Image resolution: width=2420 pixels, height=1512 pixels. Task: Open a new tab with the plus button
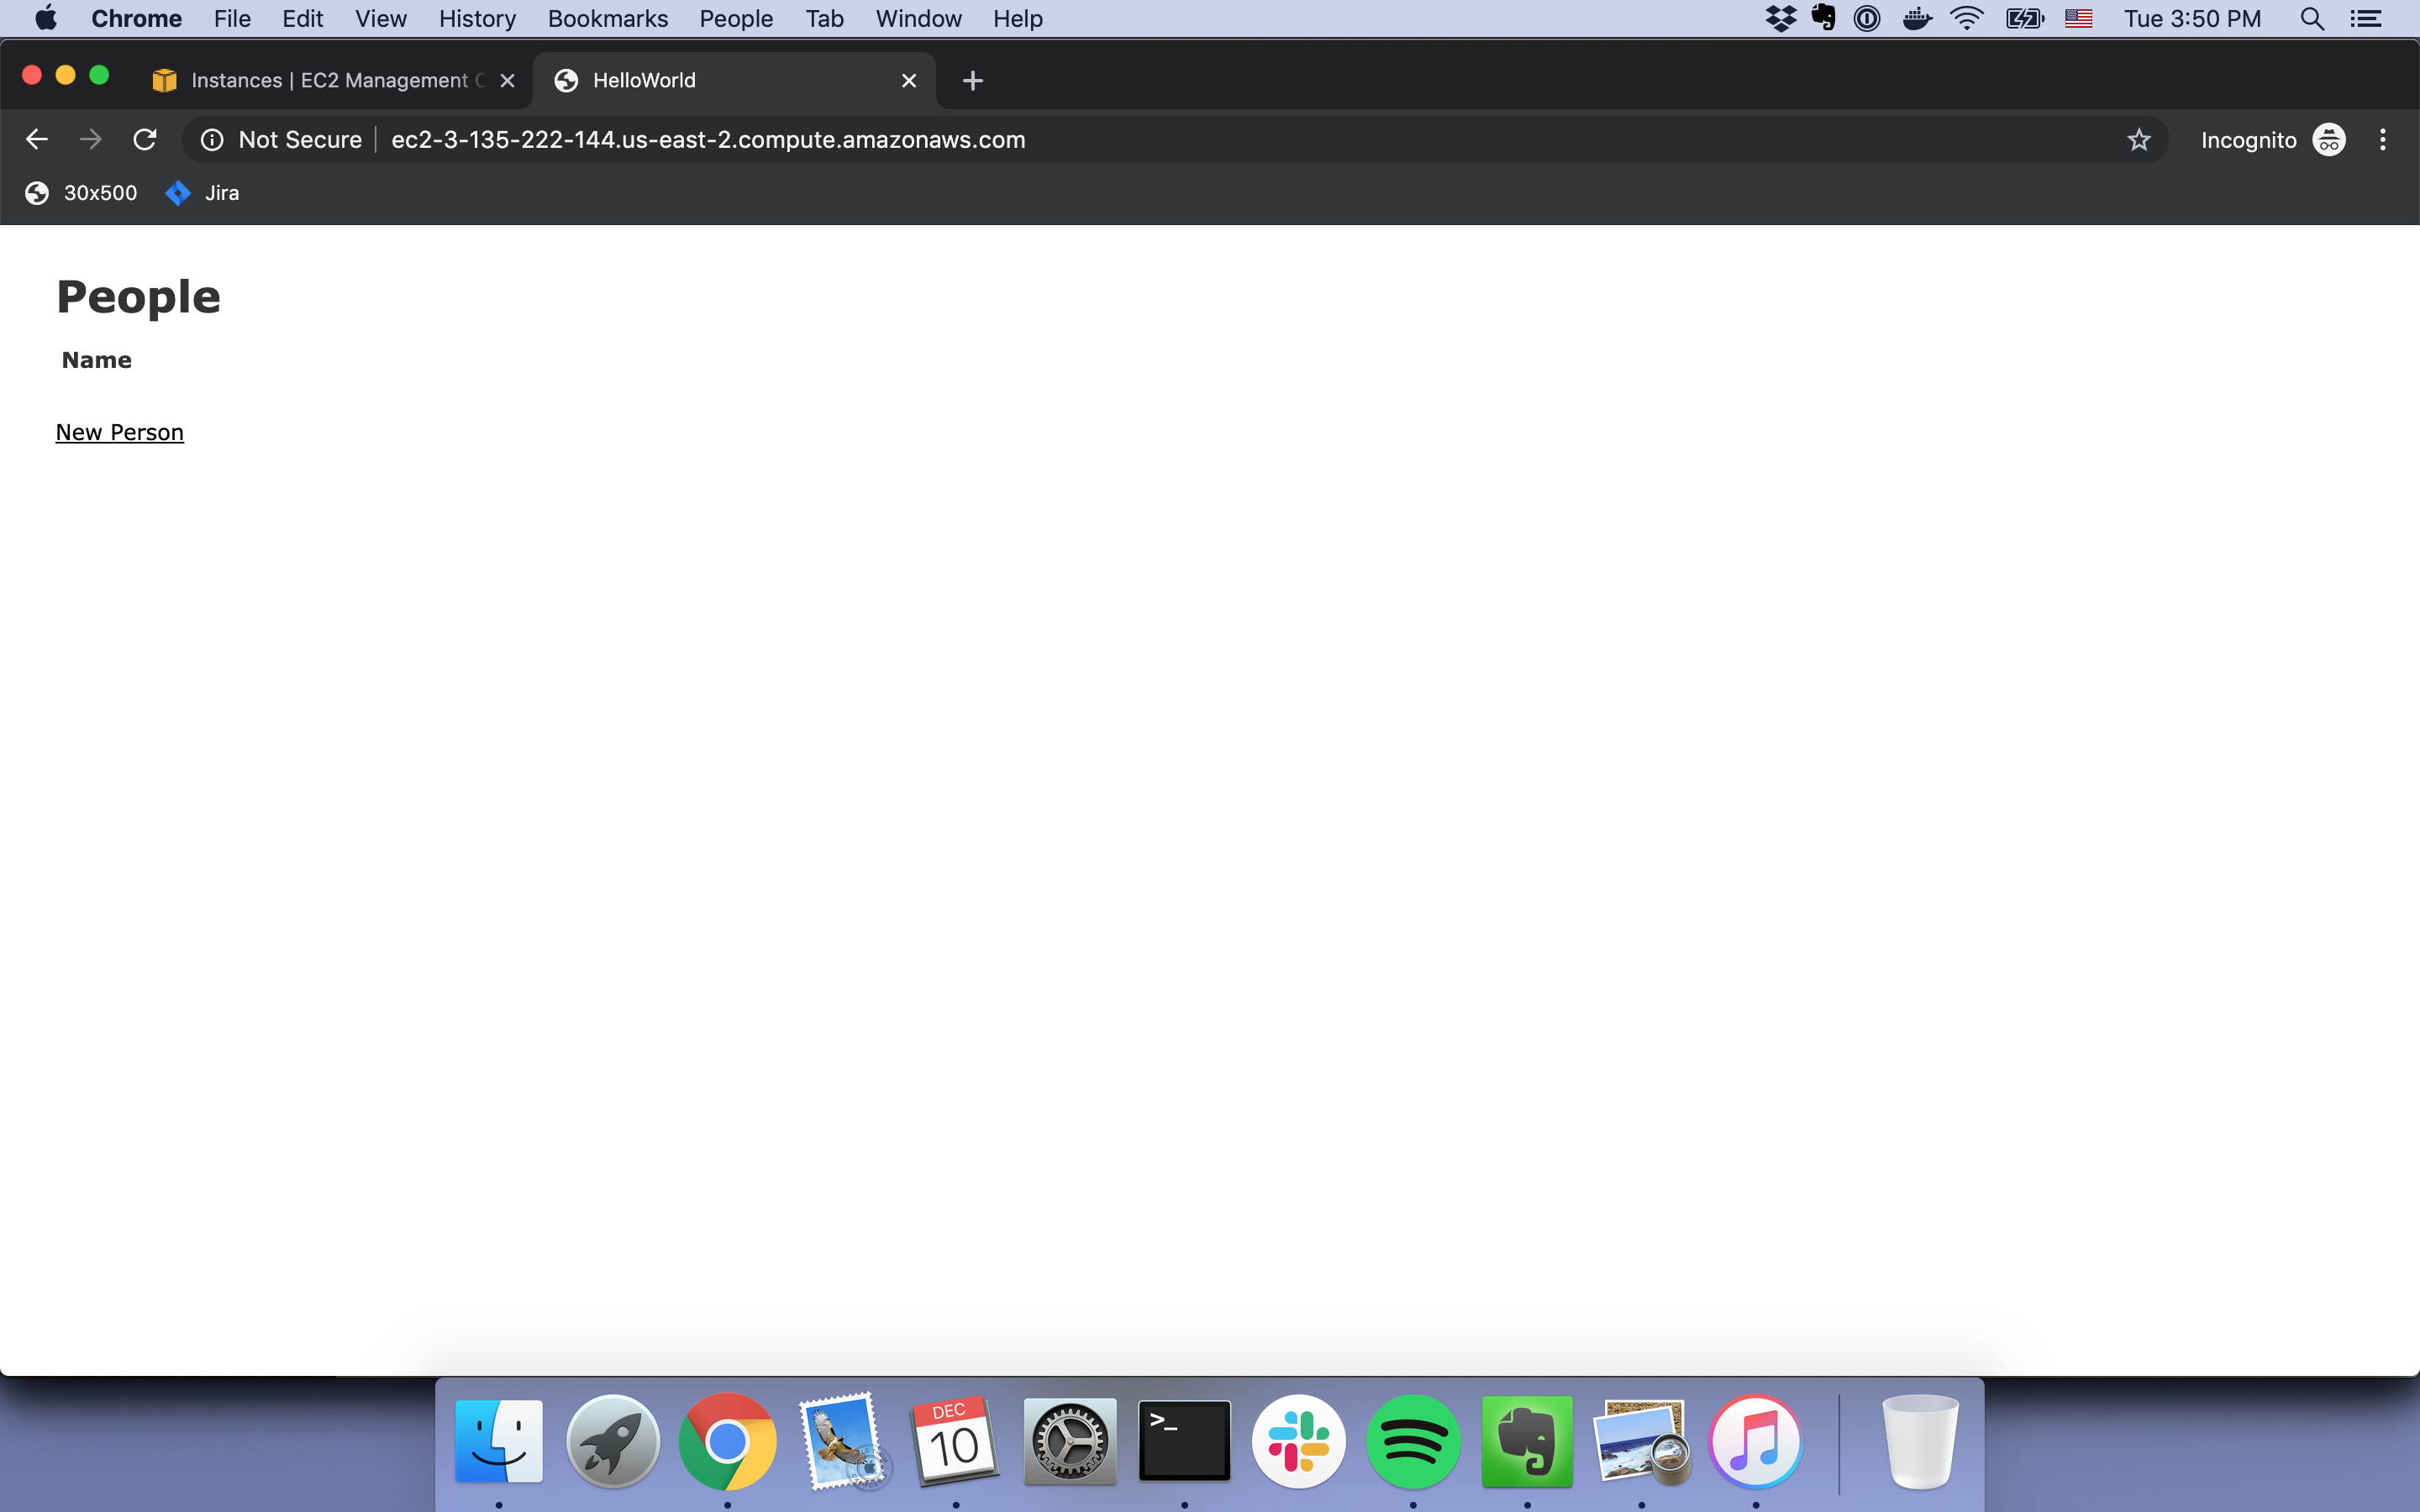pyautogui.click(x=973, y=81)
